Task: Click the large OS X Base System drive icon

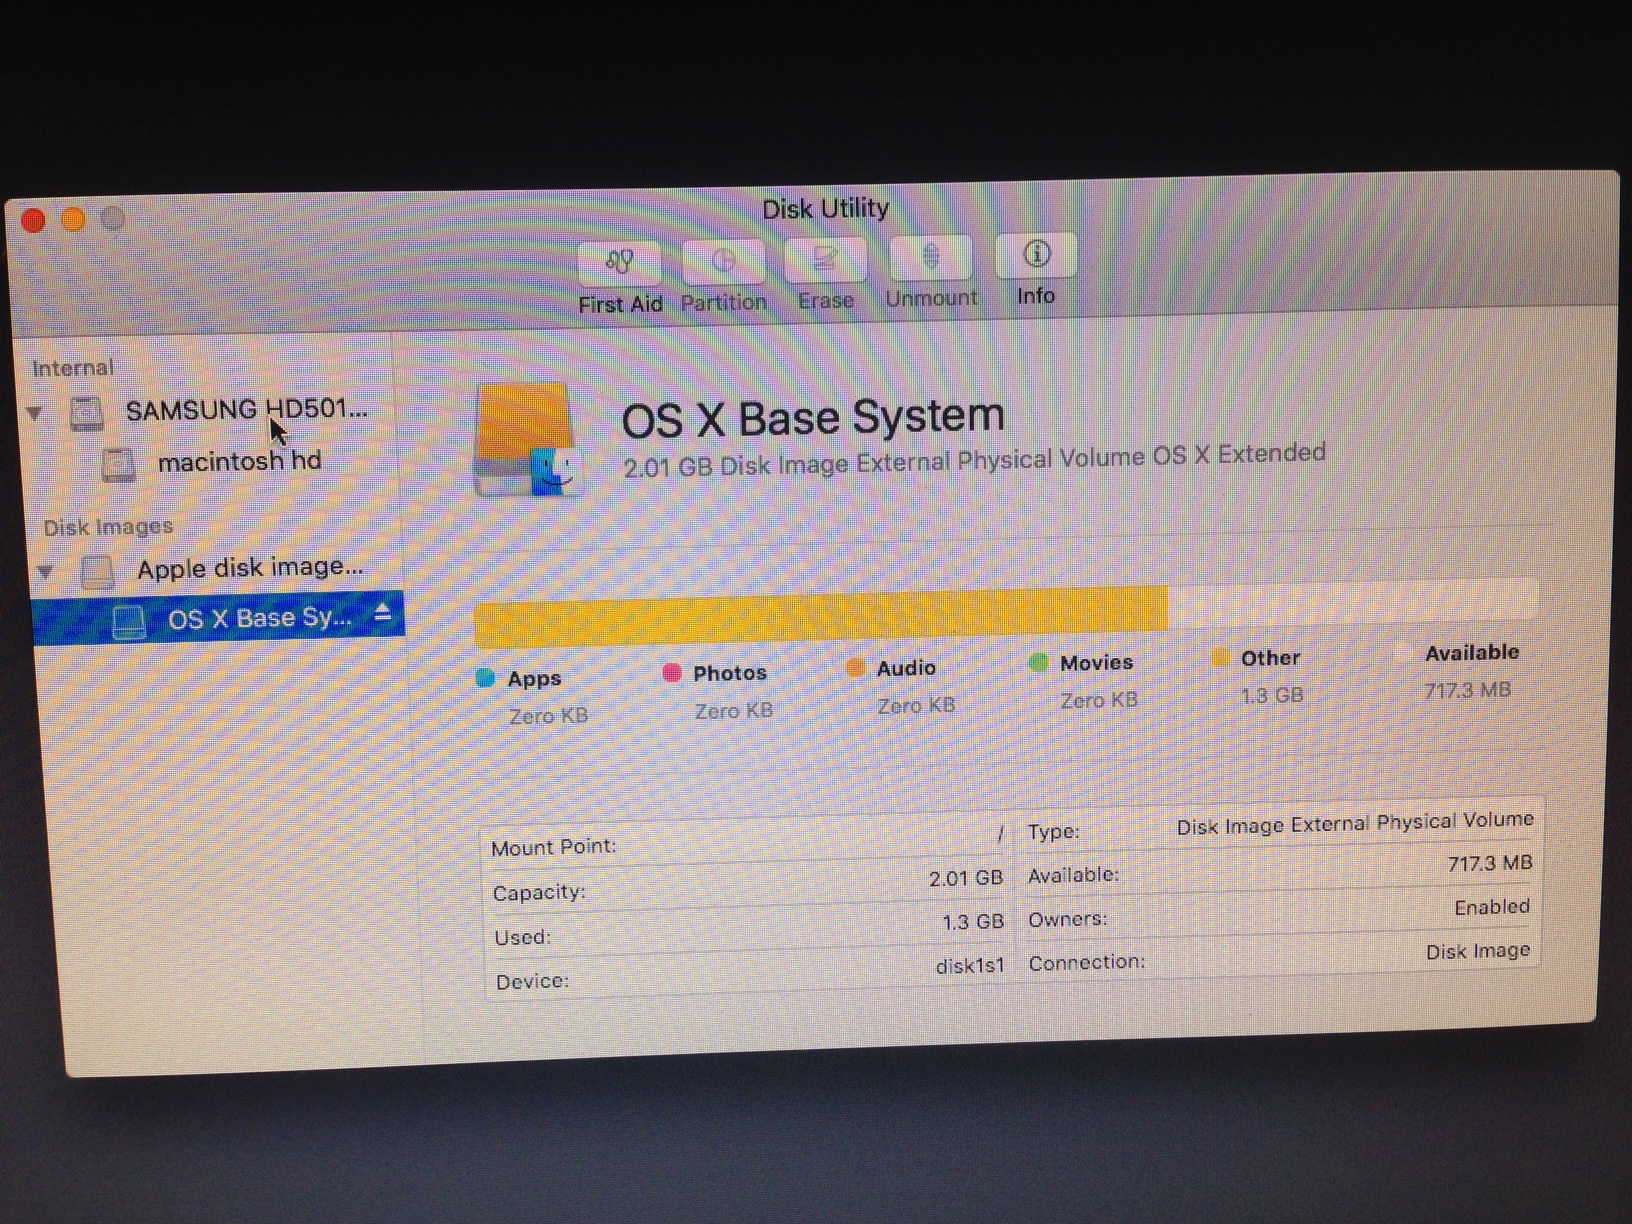Action: (x=527, y=440)
